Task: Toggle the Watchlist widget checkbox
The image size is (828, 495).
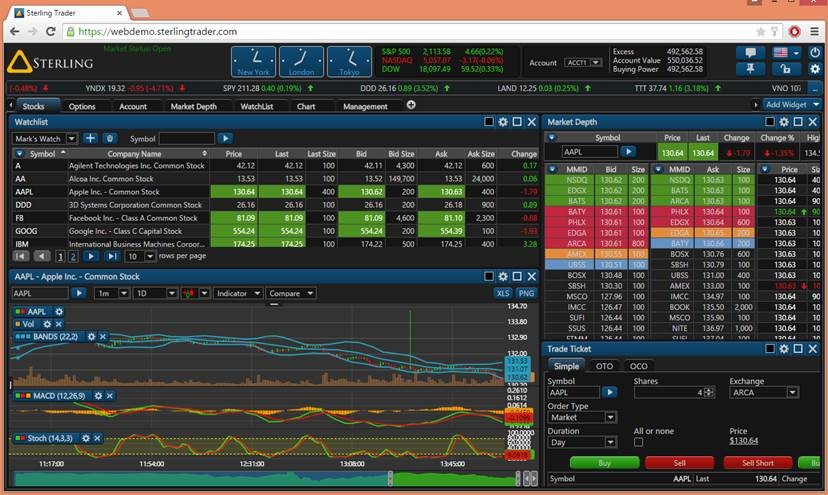Action: tap(489, 122)
